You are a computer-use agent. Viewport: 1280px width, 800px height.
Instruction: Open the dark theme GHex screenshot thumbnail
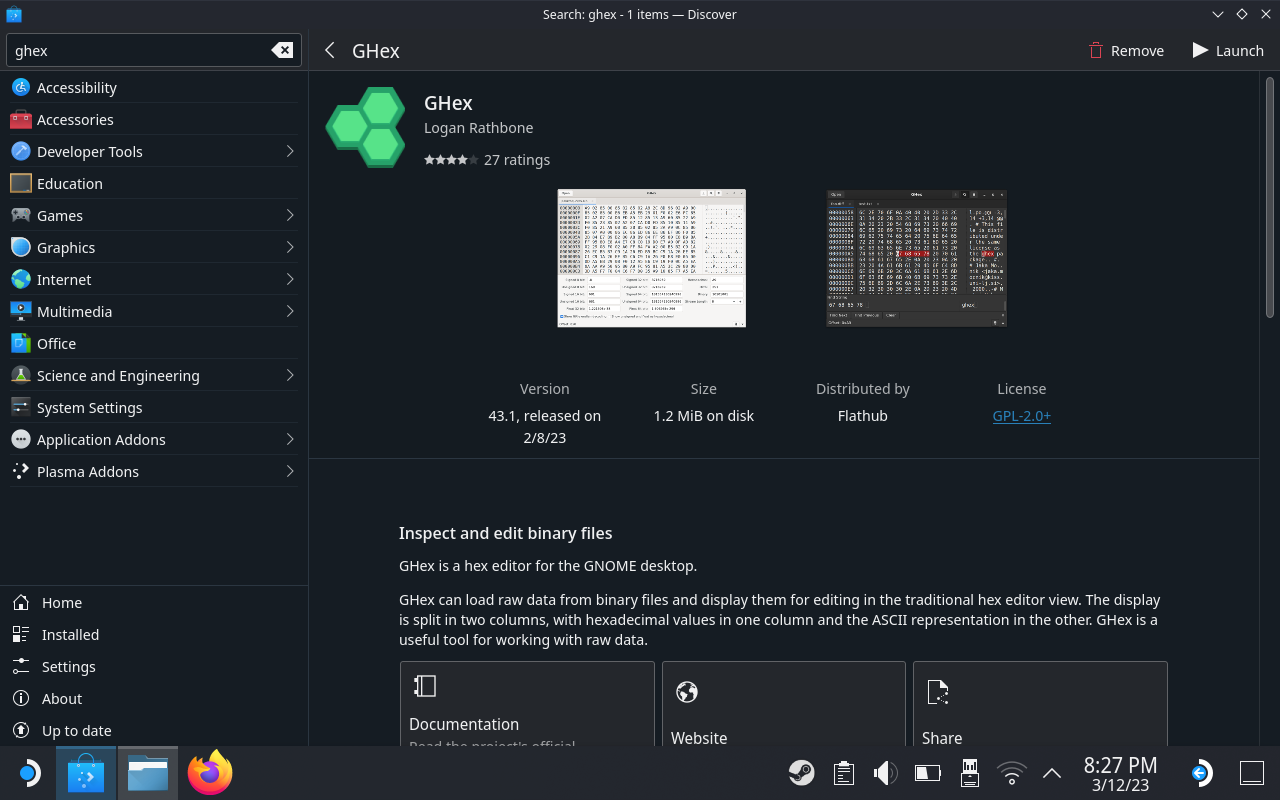point(916,258)
